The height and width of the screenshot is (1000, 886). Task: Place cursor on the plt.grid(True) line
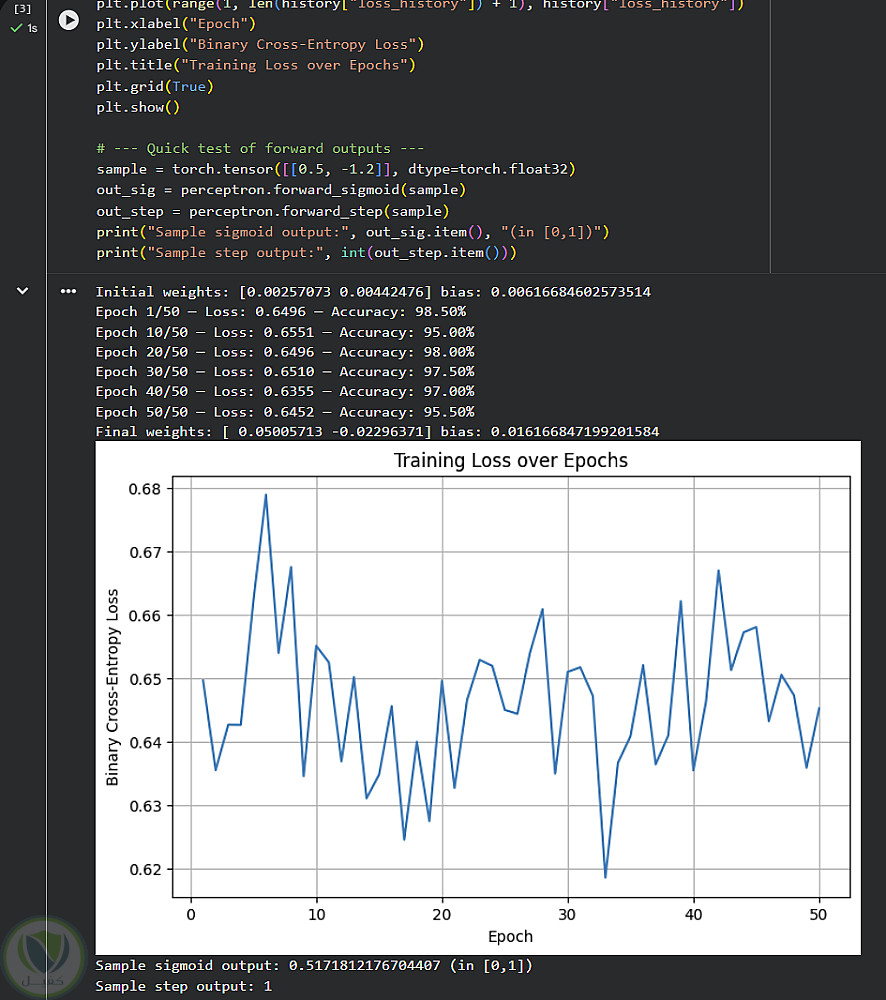[155, 86]
